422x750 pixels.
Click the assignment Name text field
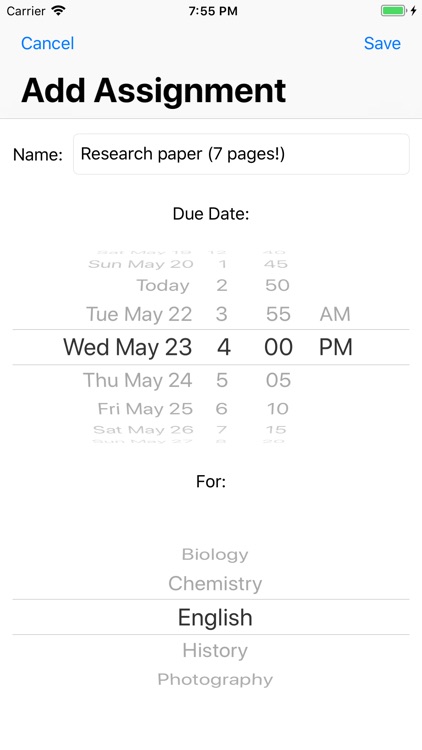point(241,154)
